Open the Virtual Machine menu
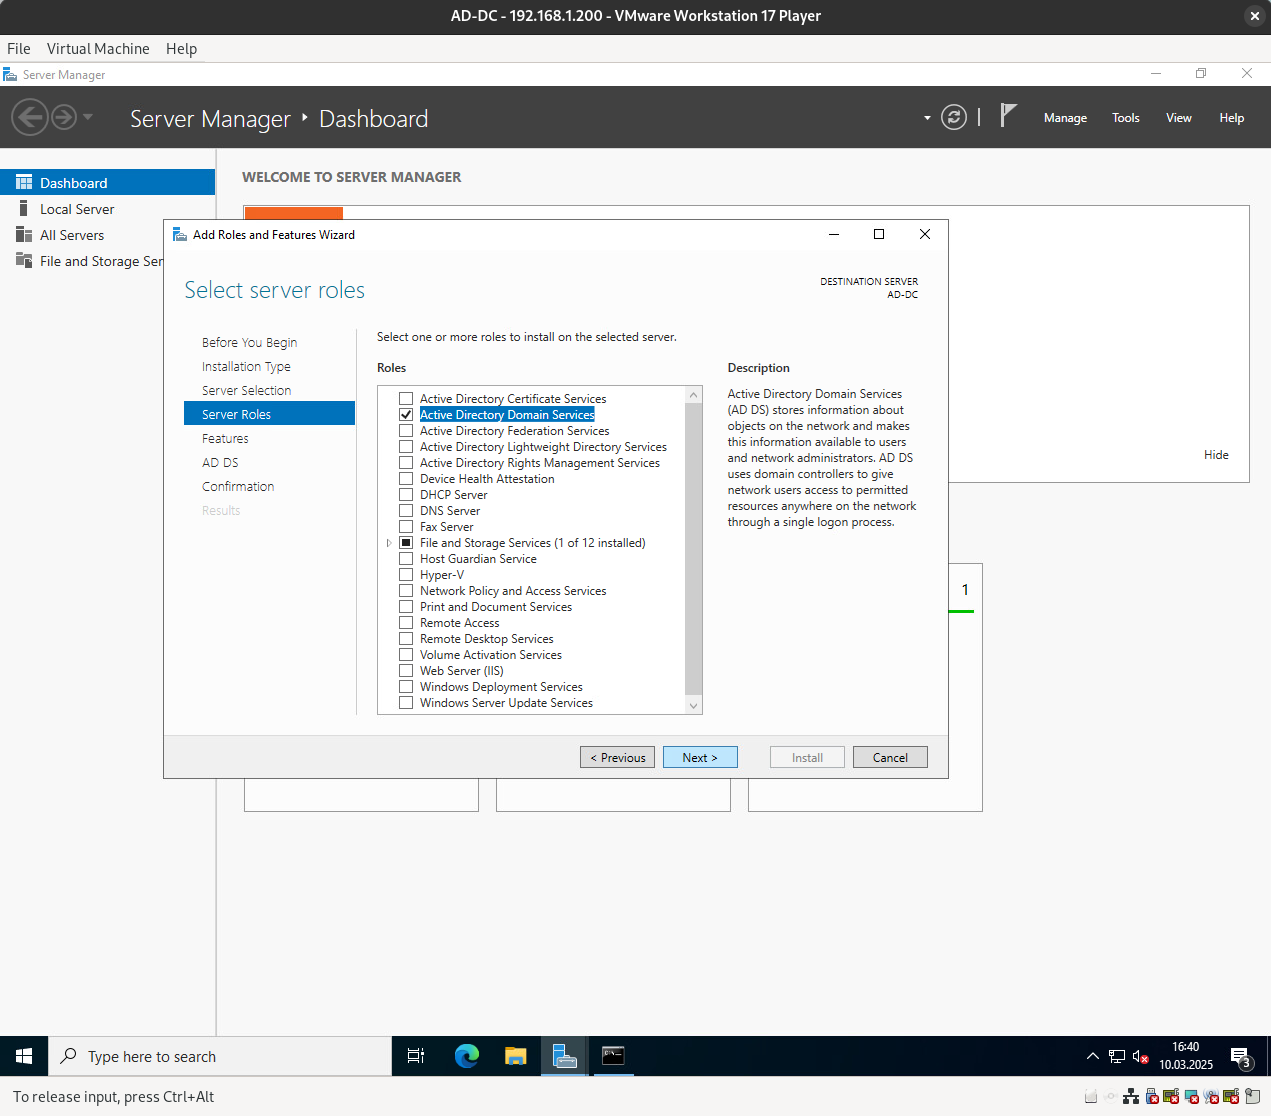Viewport: 1271px width, 1116px height. (98, 49)
